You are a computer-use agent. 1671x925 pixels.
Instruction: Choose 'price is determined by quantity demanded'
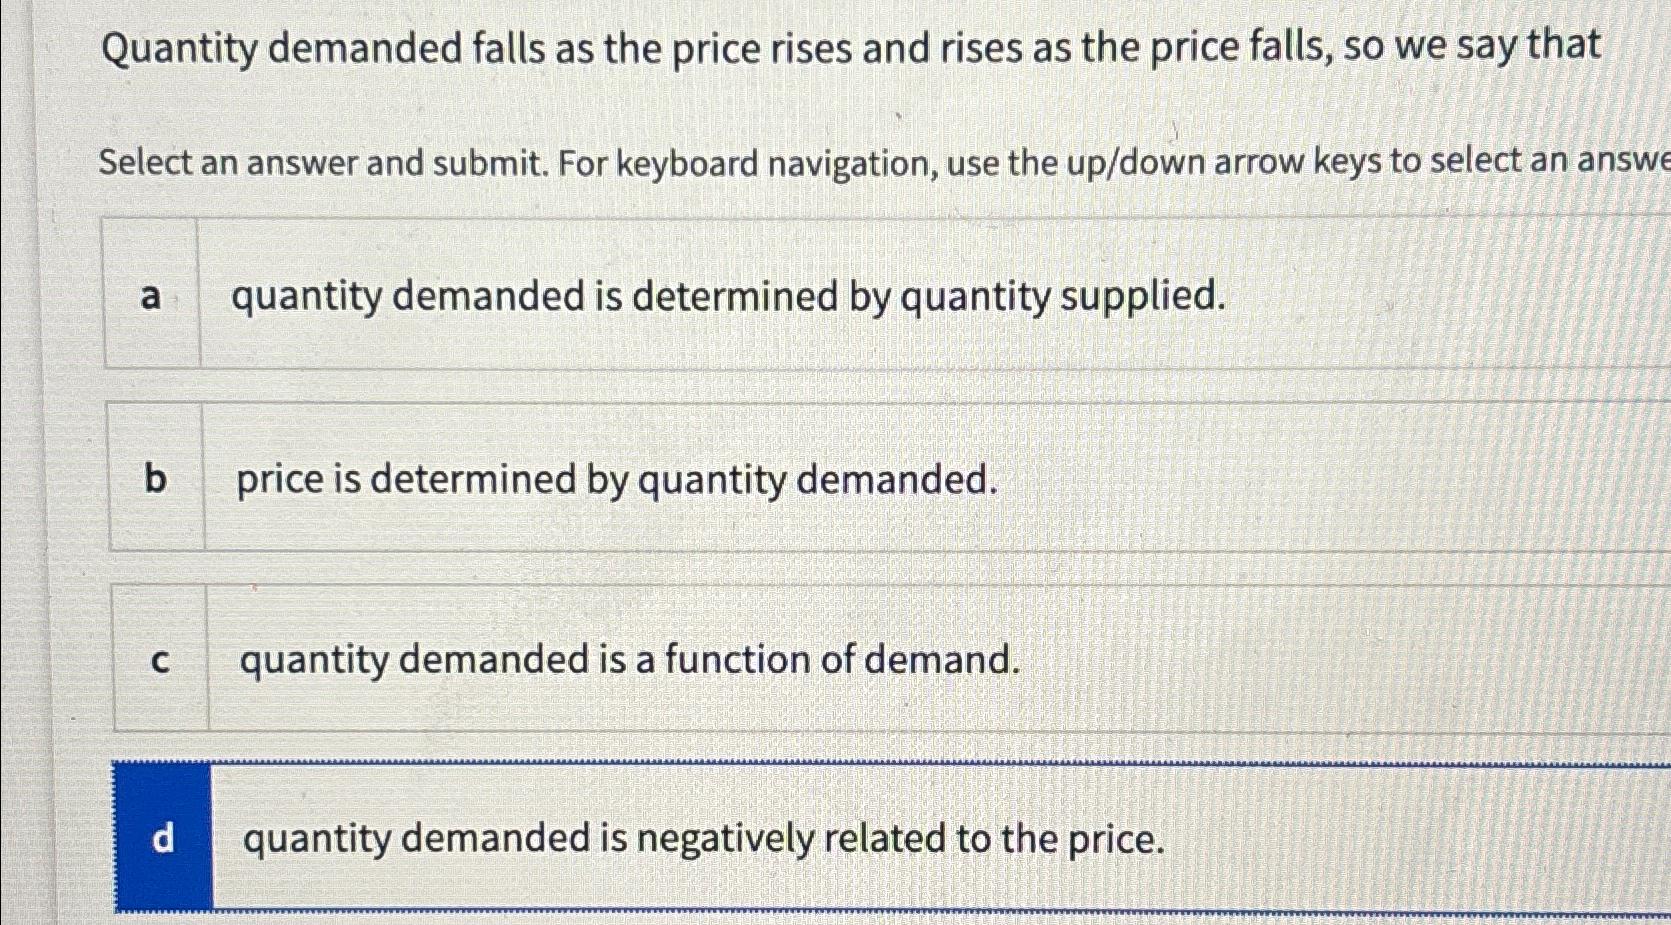(615, 478)
